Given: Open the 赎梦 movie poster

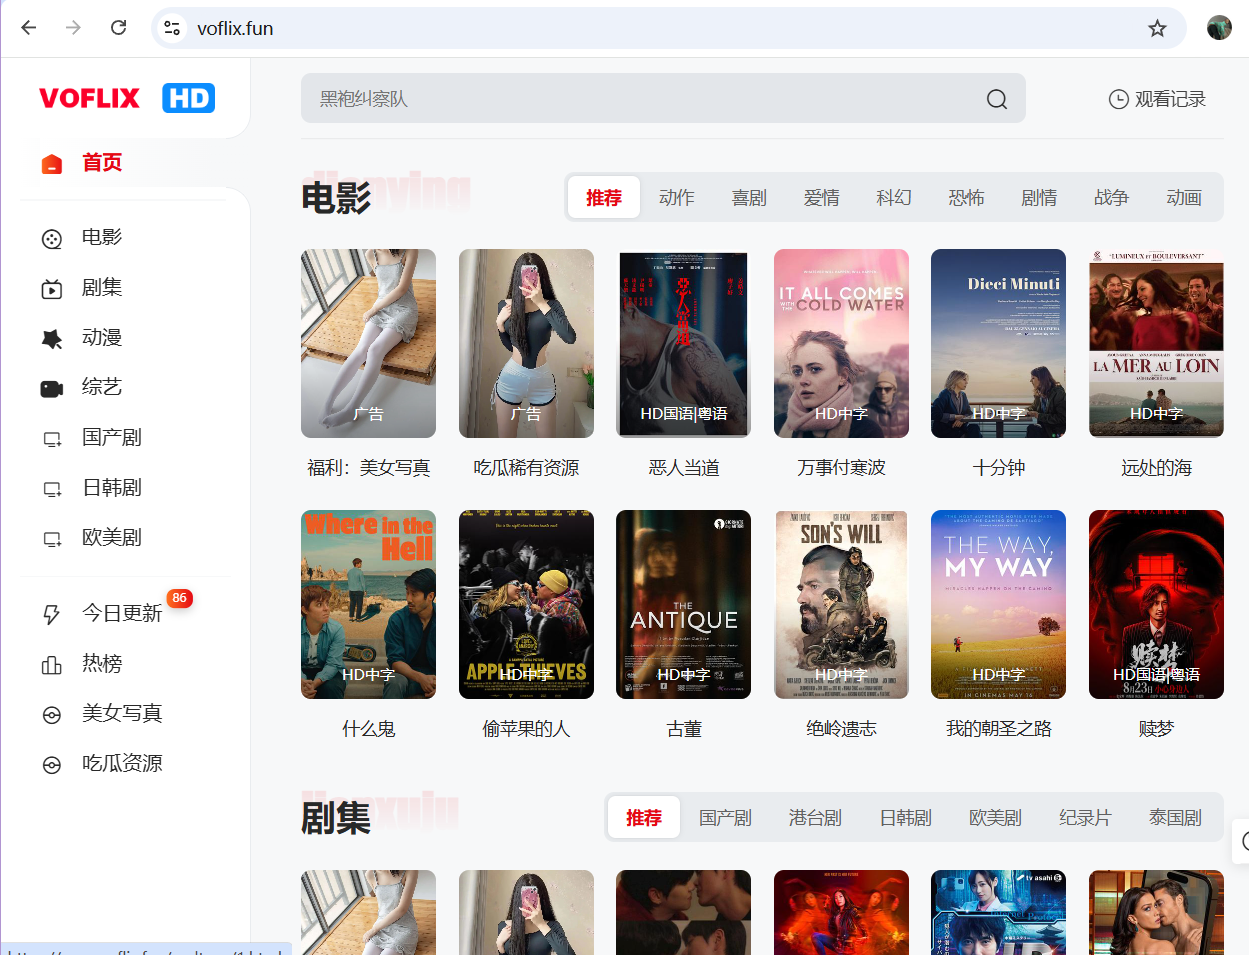Looking at the screenshot, I should [x=1156, y=604].
